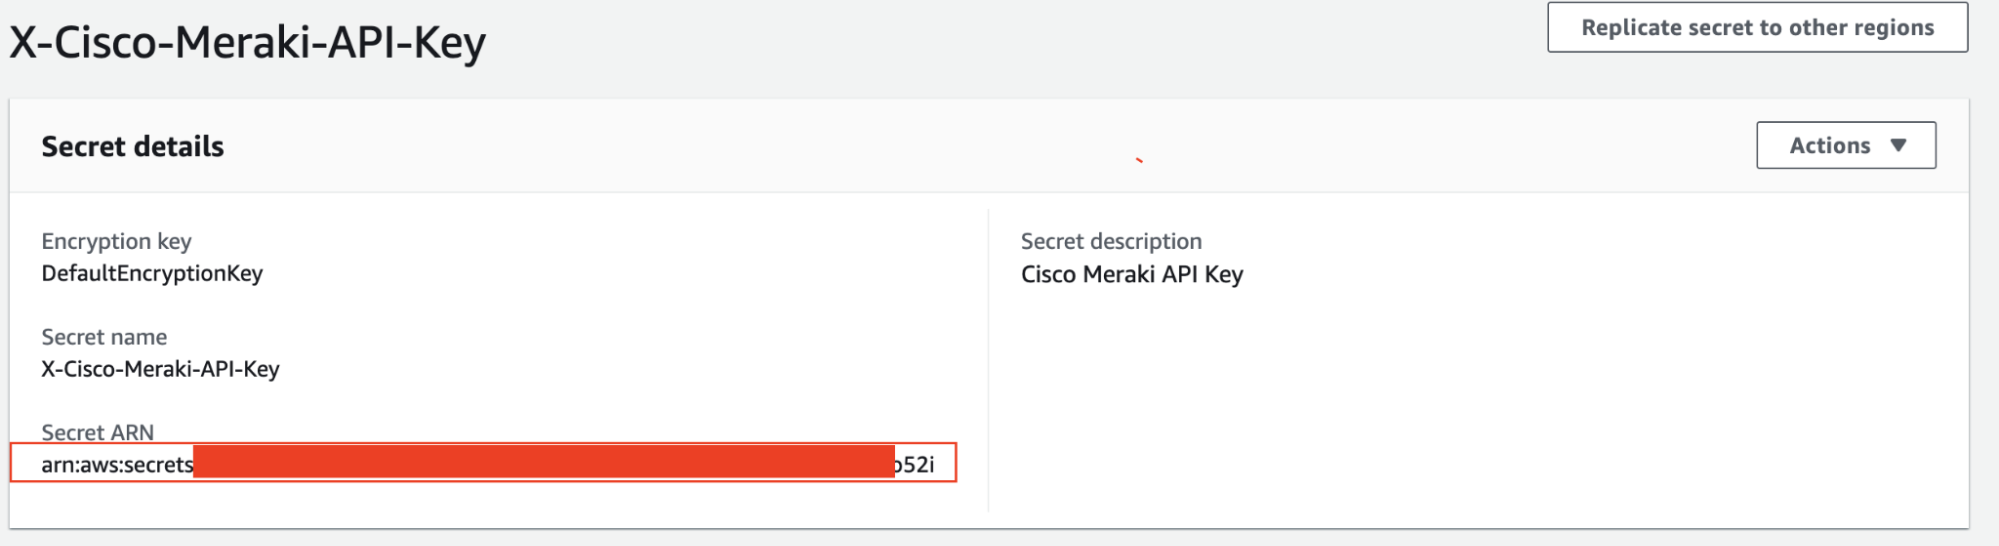Click the Secret details panel heading

[133, 146]
